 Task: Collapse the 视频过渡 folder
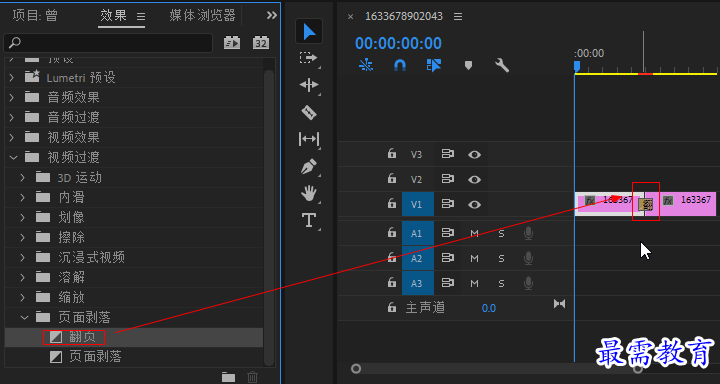point(13,158)
